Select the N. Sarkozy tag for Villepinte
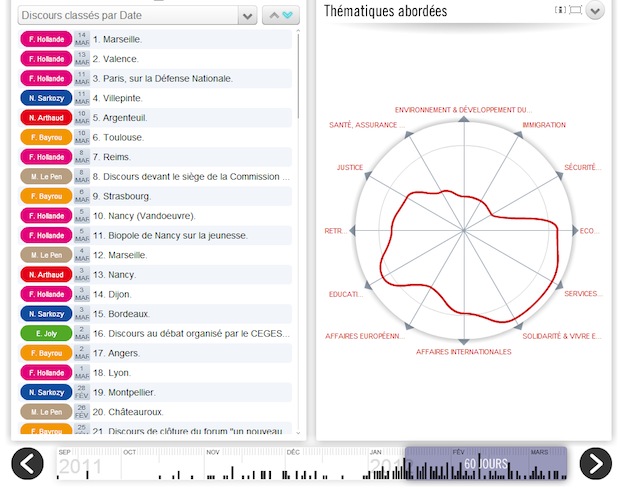Image resolution: width=620 pixels, height=493 pixels. pyautogui.click(x=46, y=98)
